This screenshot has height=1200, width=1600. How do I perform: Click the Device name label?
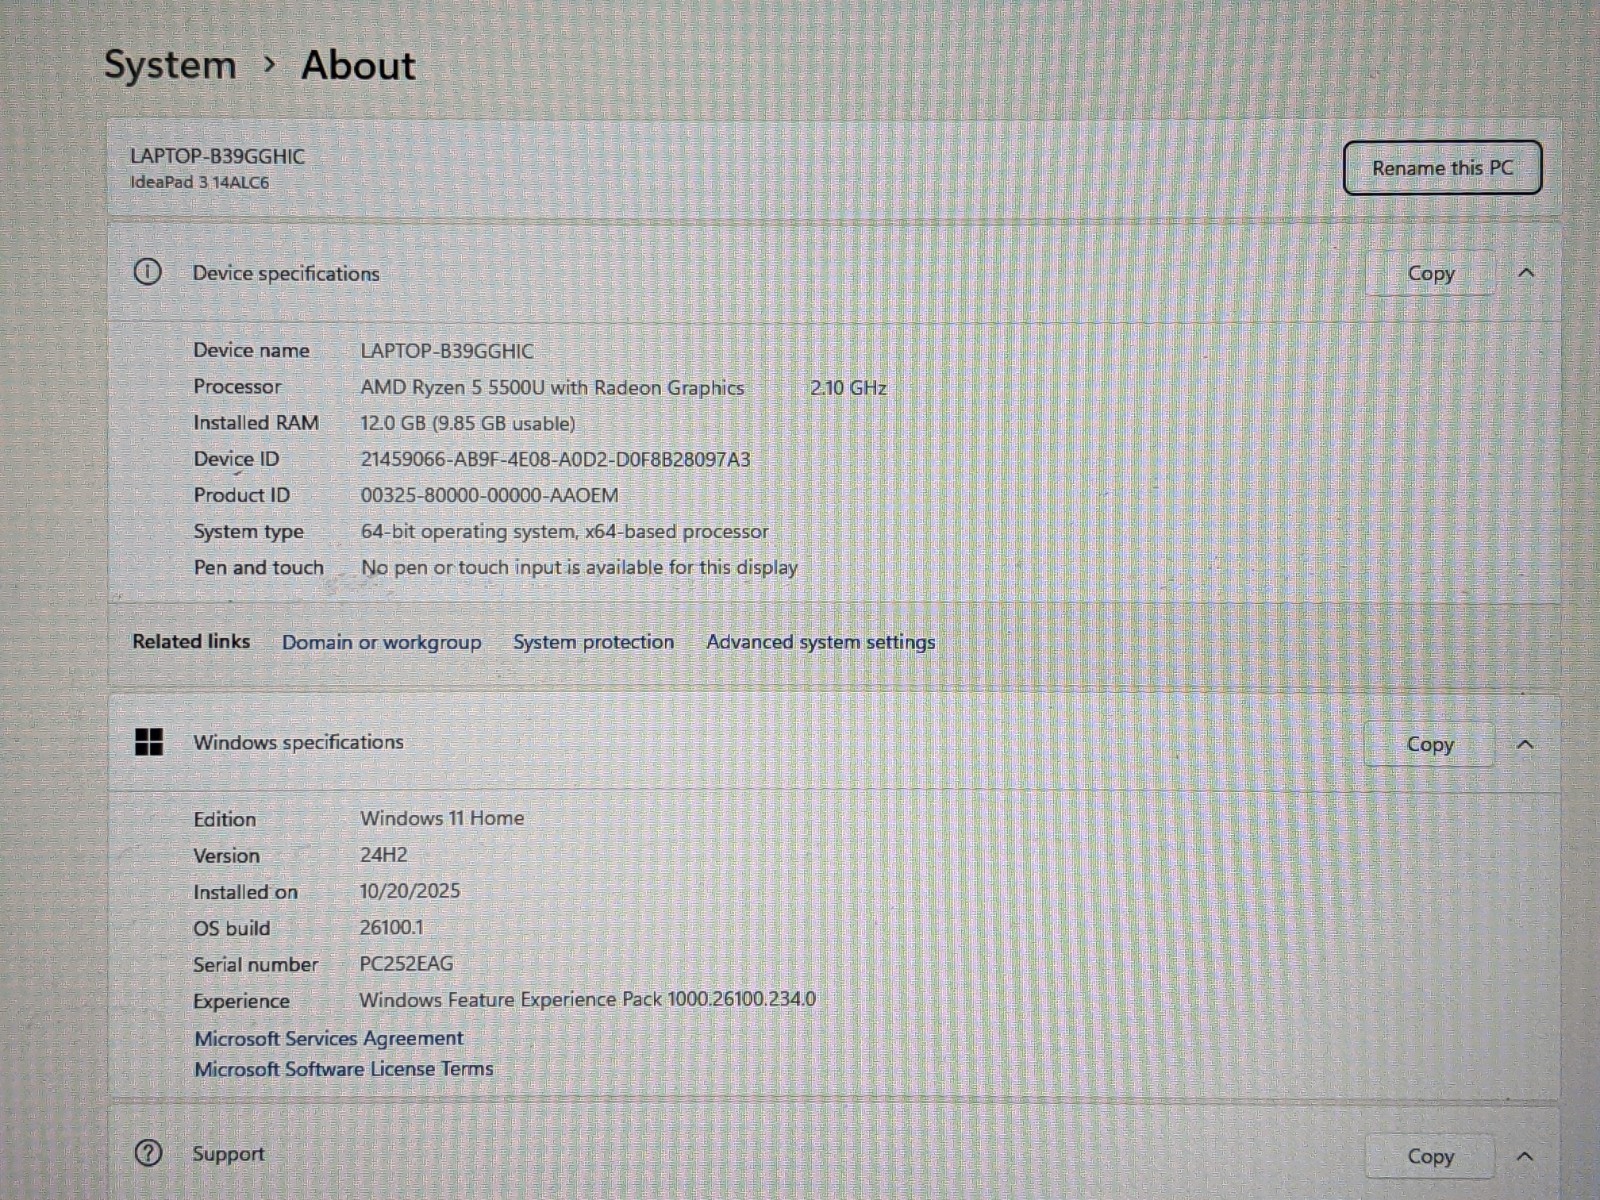pyautogui.click(x=251, y=350)
